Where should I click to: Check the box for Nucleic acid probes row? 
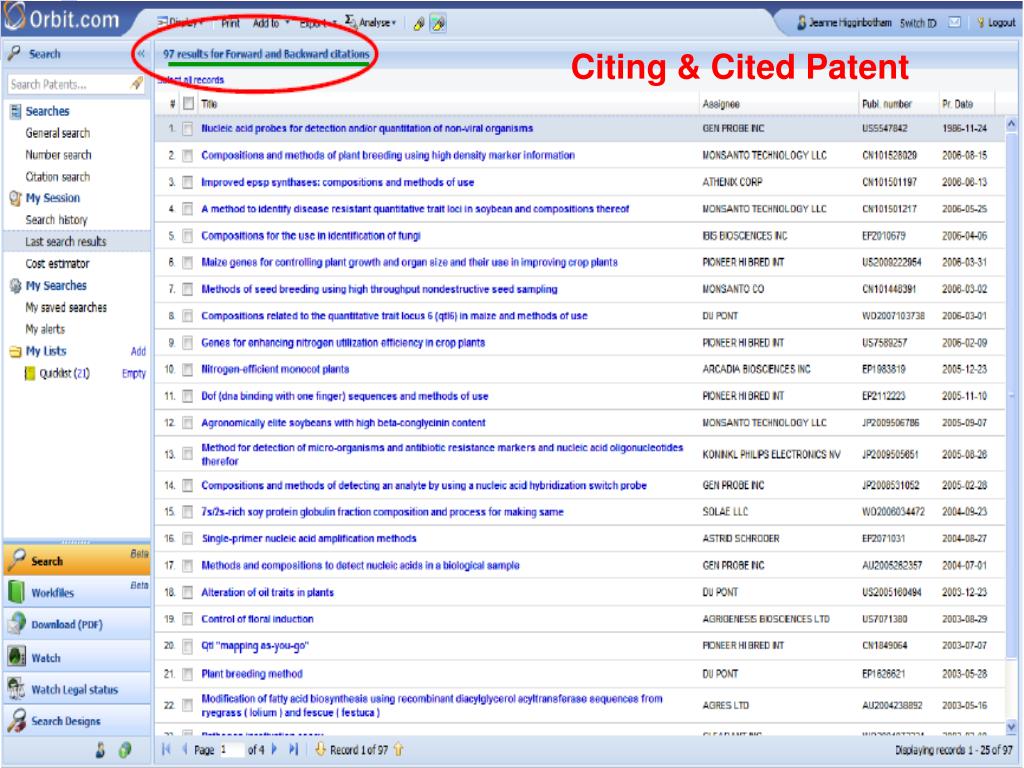point(187,129)
